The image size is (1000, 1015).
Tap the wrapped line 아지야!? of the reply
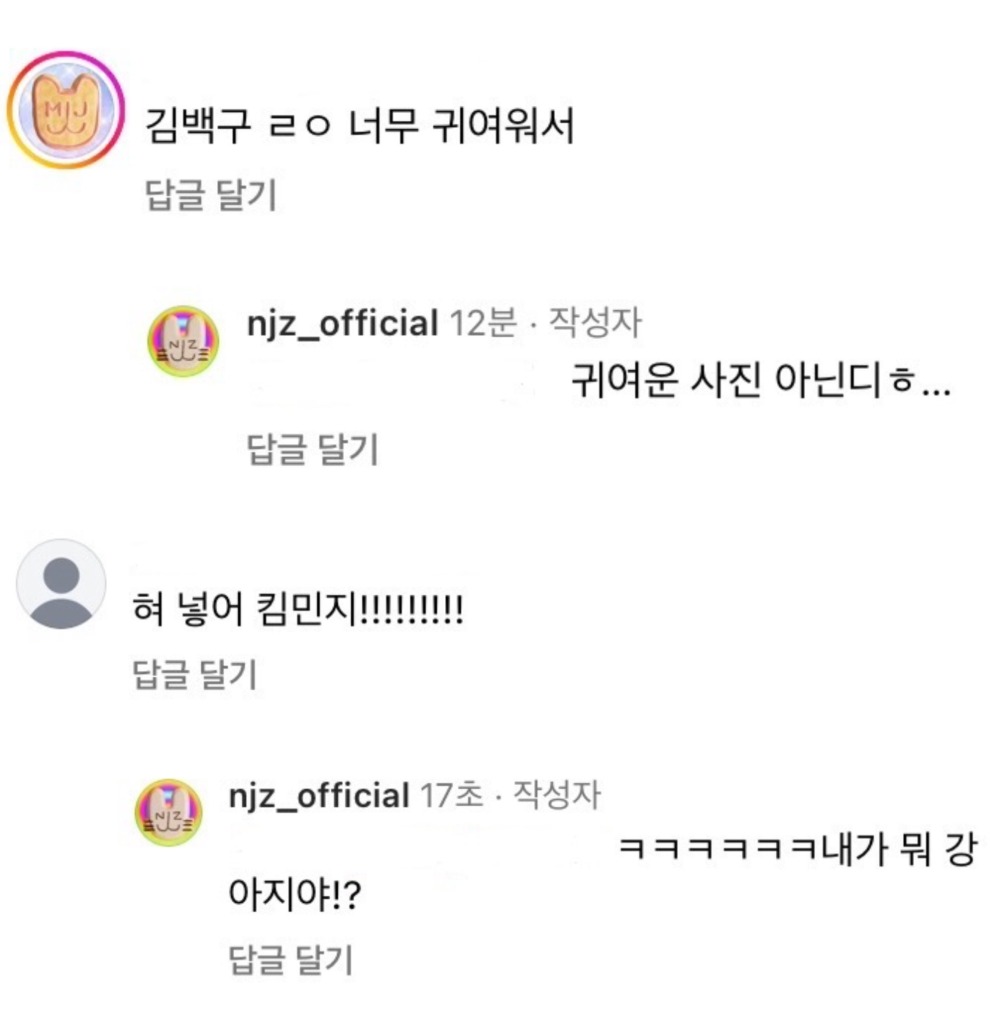tap(294, 895)
